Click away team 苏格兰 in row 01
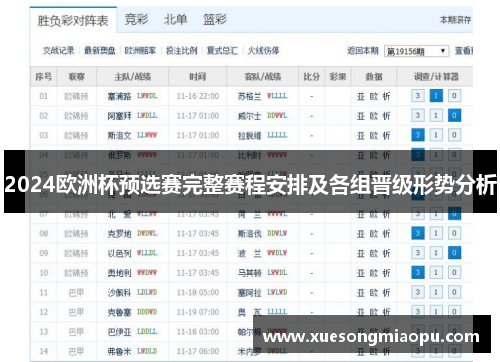The width and height of the screenshot is (500, 362). point(249,96)
